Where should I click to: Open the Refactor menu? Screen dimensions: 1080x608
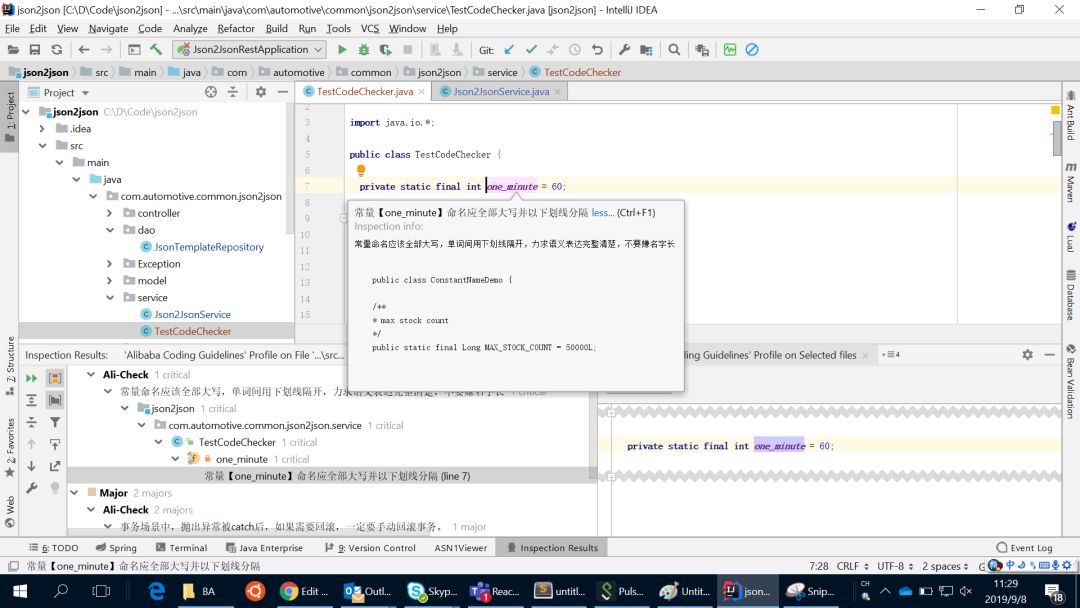(236, 29)
